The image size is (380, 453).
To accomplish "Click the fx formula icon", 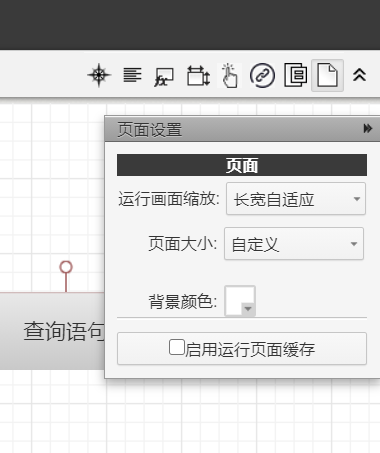I will pos(164,77).
